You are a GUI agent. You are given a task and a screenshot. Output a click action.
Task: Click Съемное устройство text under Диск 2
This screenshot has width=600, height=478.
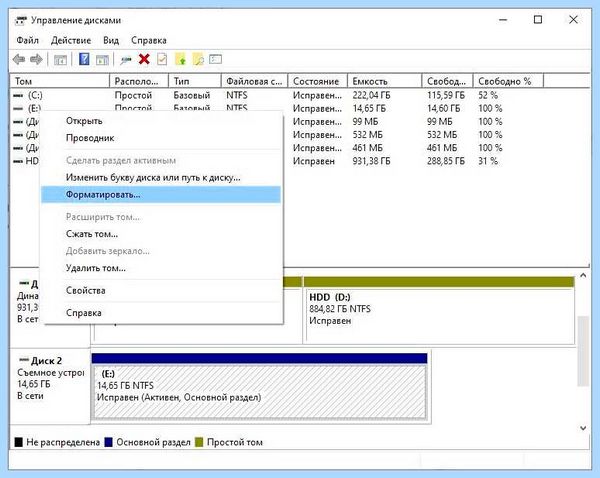[x=50, y=373]
